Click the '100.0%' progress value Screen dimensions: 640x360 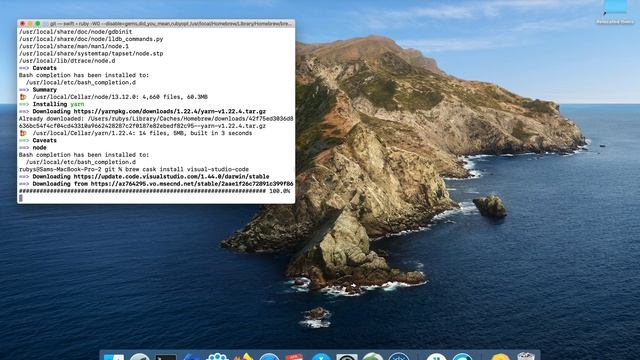280,191
